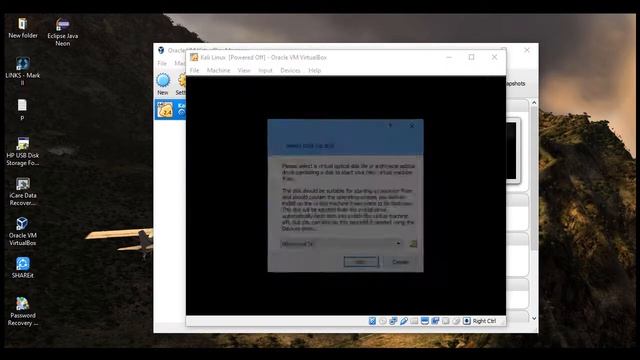This screenshot has height=360, width=640.
Task: Click the network adapter status bar icon
Action: point(393,321)
